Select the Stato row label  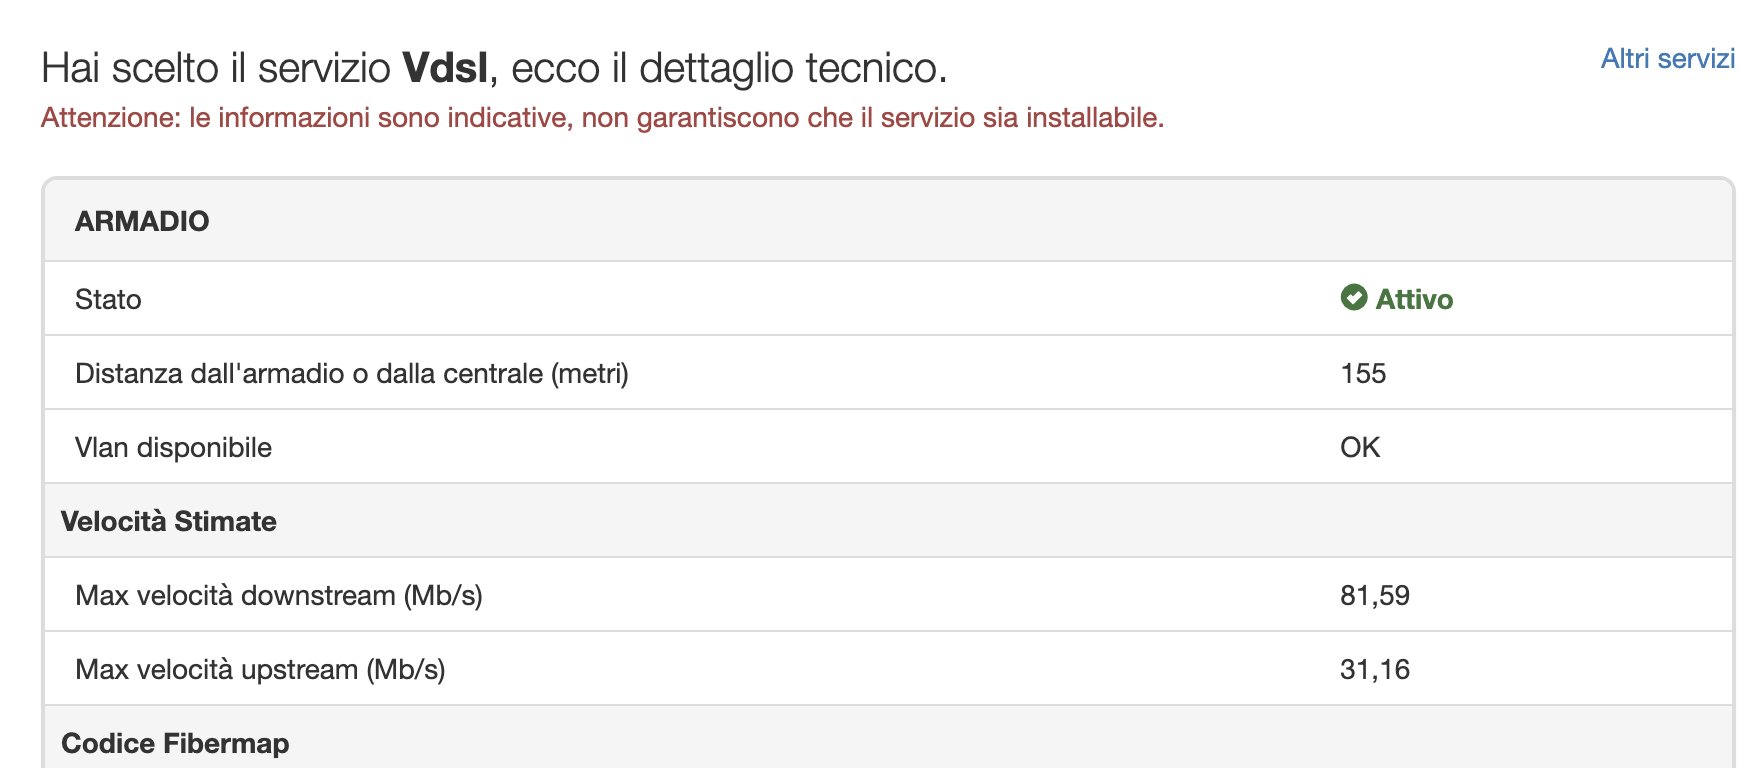(108, 299)
